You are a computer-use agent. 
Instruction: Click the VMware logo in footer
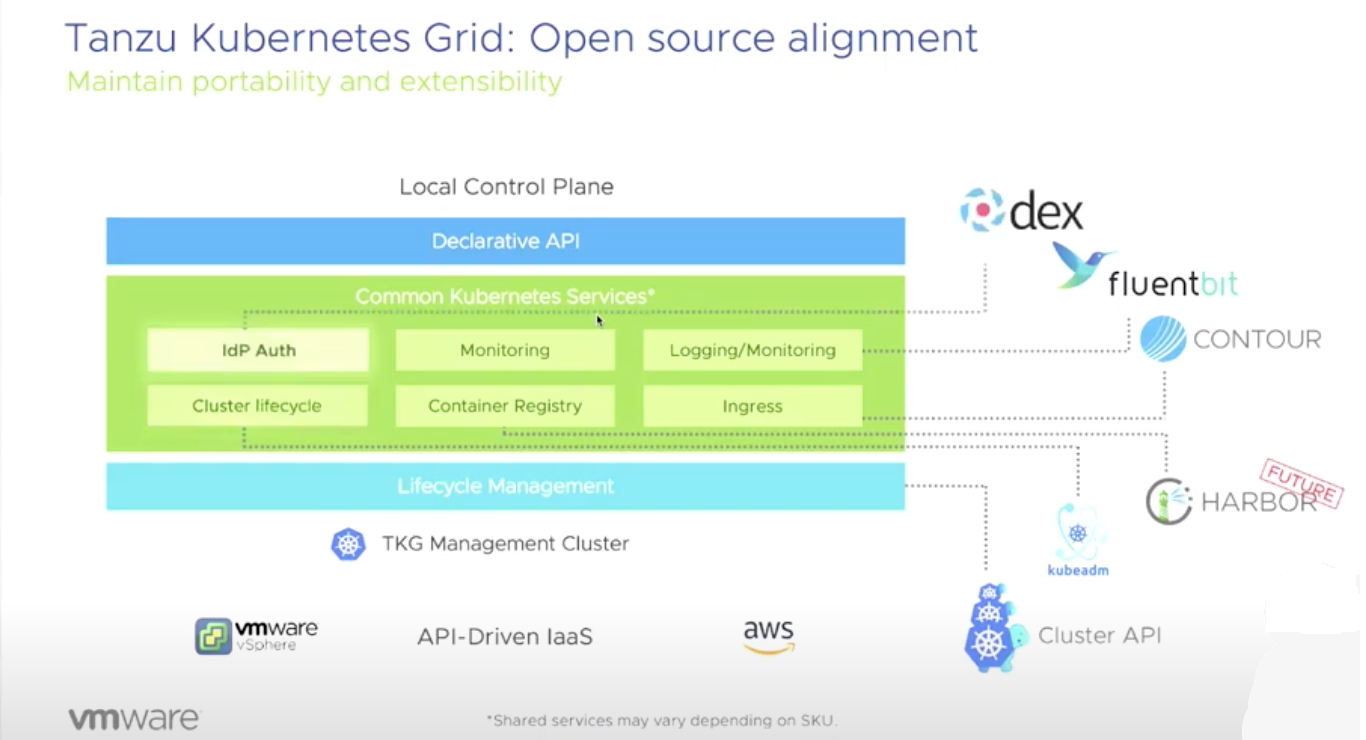(x=134, y=719)
